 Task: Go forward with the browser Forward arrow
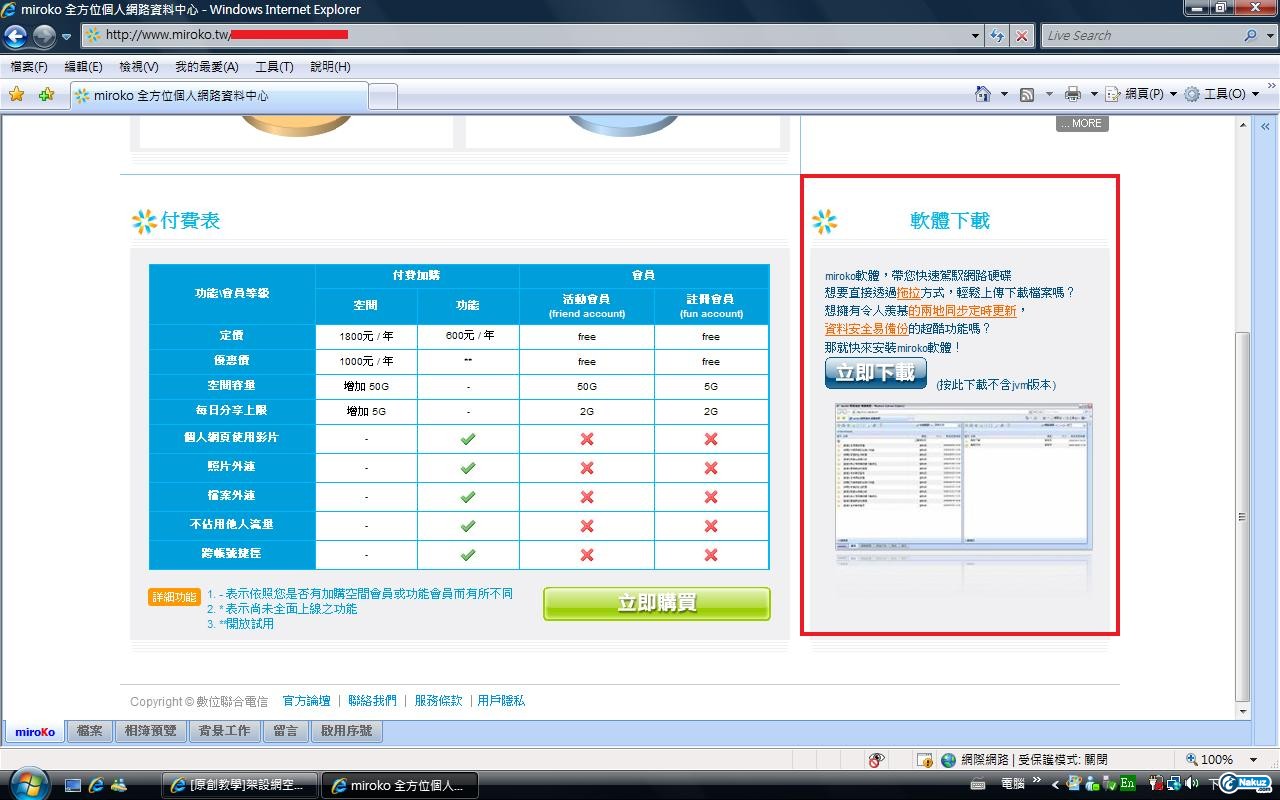[x=44, y=36]
